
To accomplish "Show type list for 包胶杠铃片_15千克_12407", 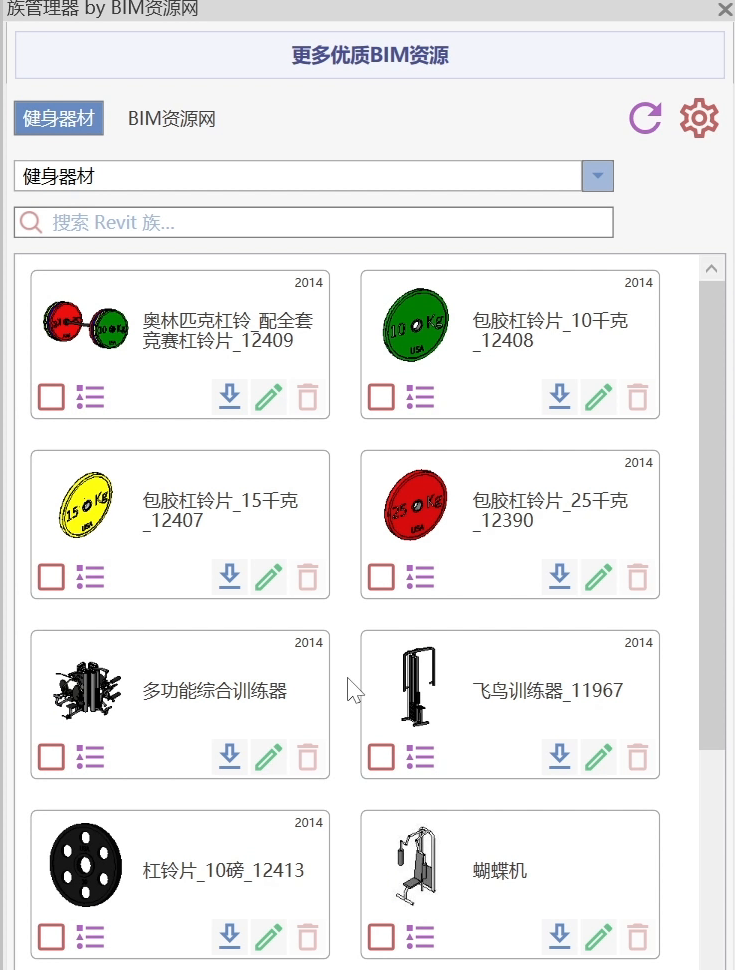I will click(90, 577).
